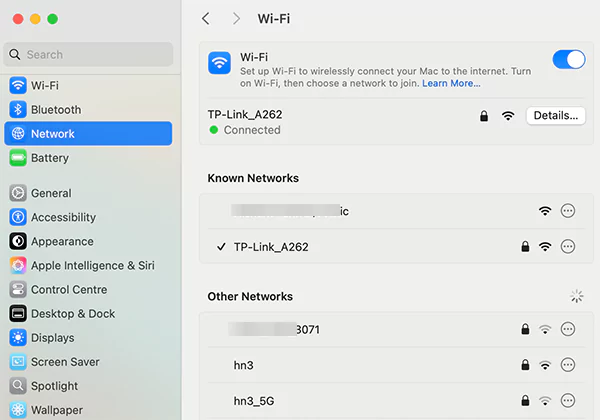Open General settings
The image size is (600, 420).
pyautogui.click(x=88, y=193)
